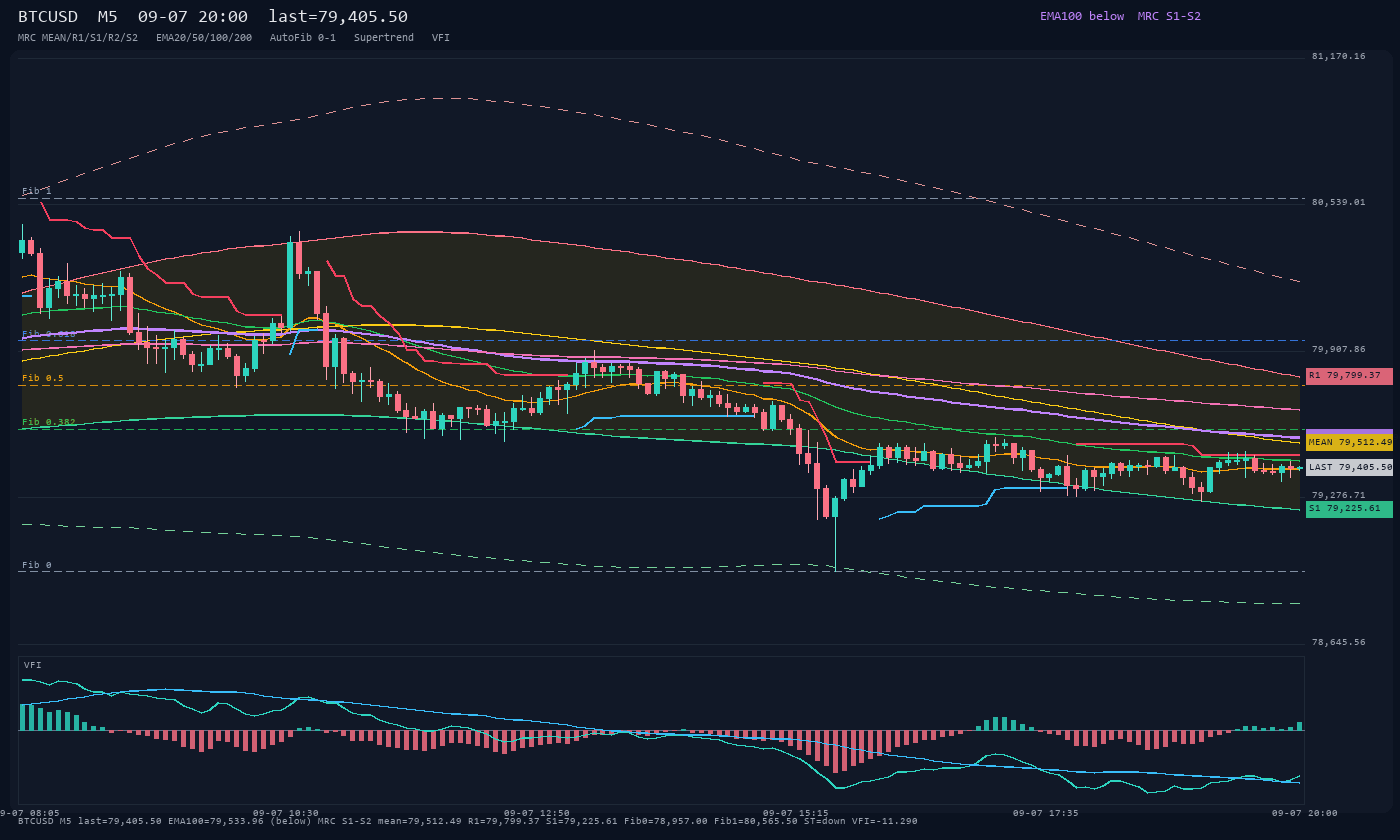The width and height of the screenshot is (1400, 840).
Task: Click the 'AutoFib 0-1' legend label
Action: click(x=303, y=37)
